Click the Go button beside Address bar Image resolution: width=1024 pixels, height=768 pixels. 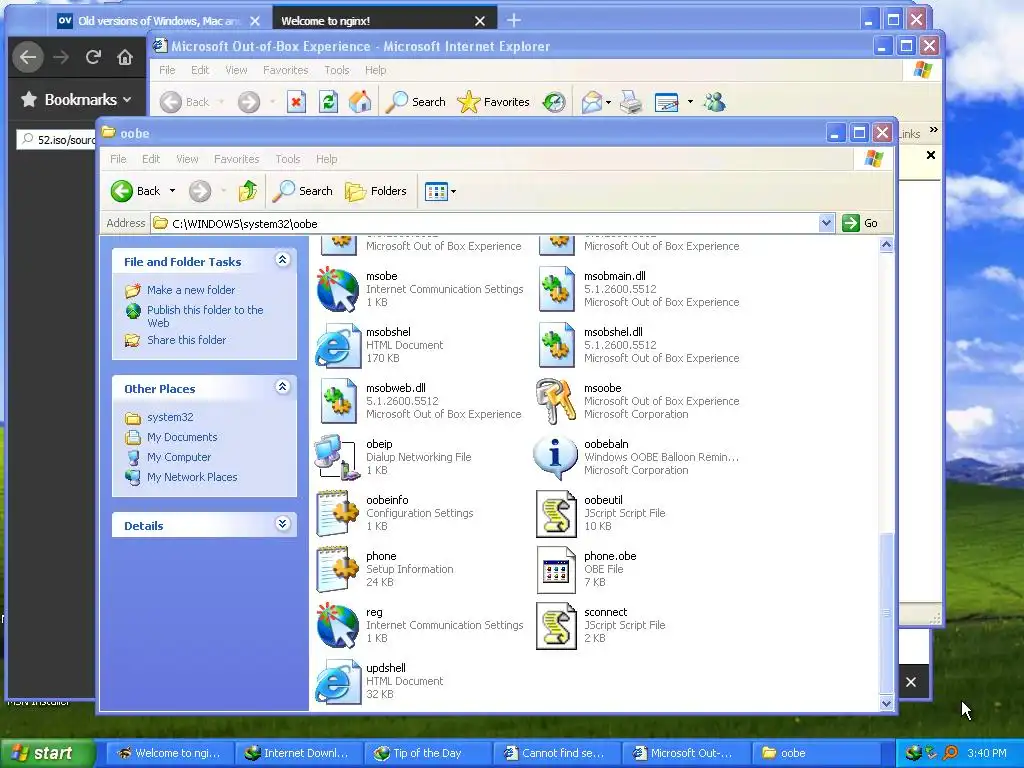pos(861,223)
